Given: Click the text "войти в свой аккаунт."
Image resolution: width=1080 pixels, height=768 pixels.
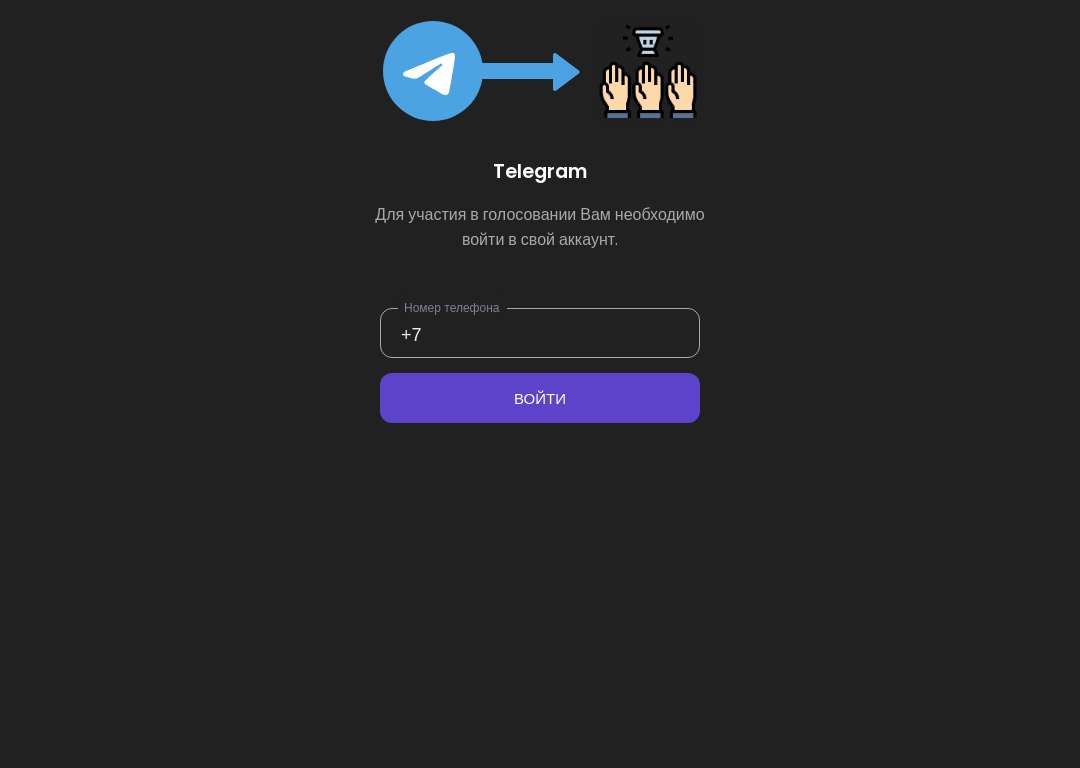Looking at the screenshot, I should [x=540, y=239].
